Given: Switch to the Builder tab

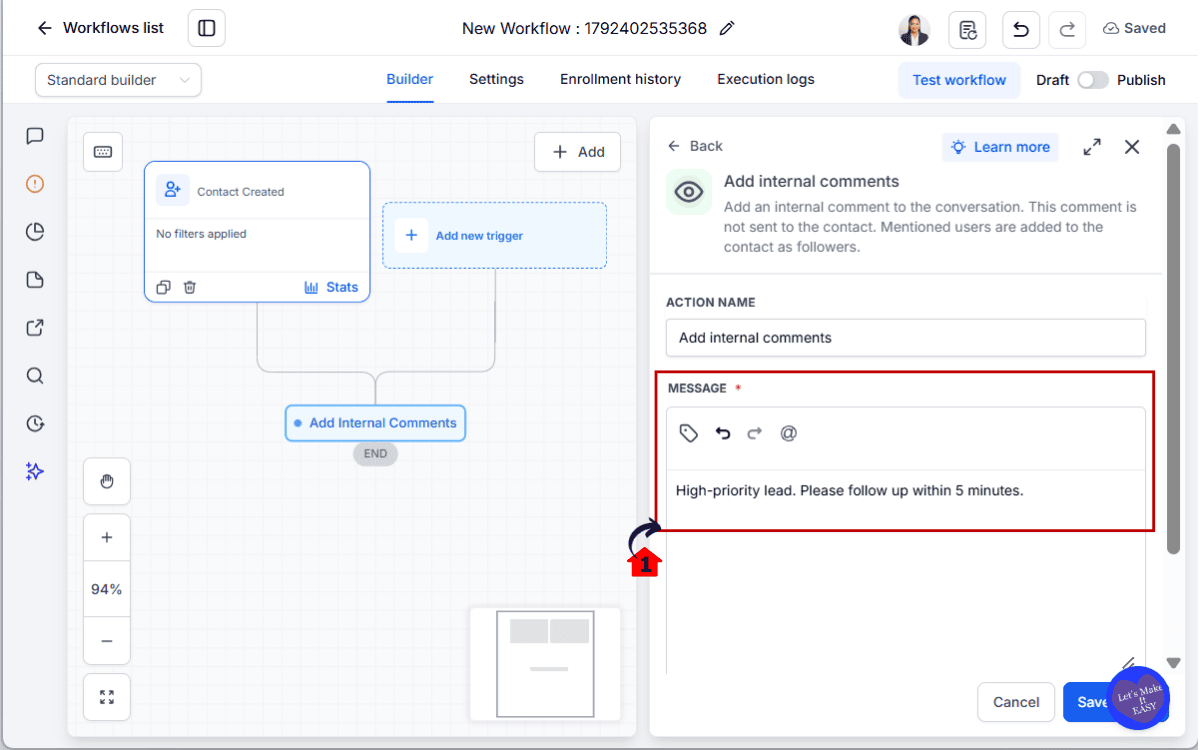Looking at the screenshot, I should pyautogui.click(x=410, y=79).
